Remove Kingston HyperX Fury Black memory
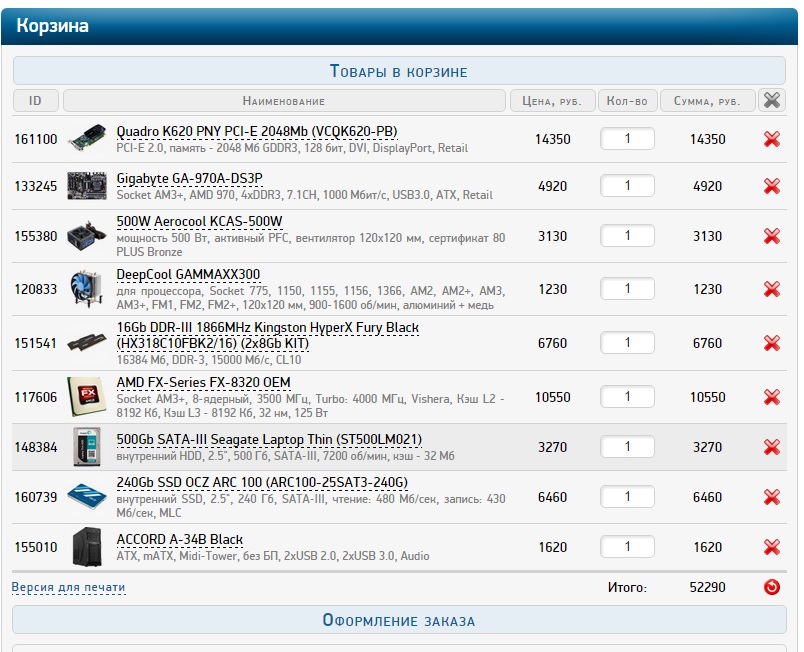 [x=772, y=343]
